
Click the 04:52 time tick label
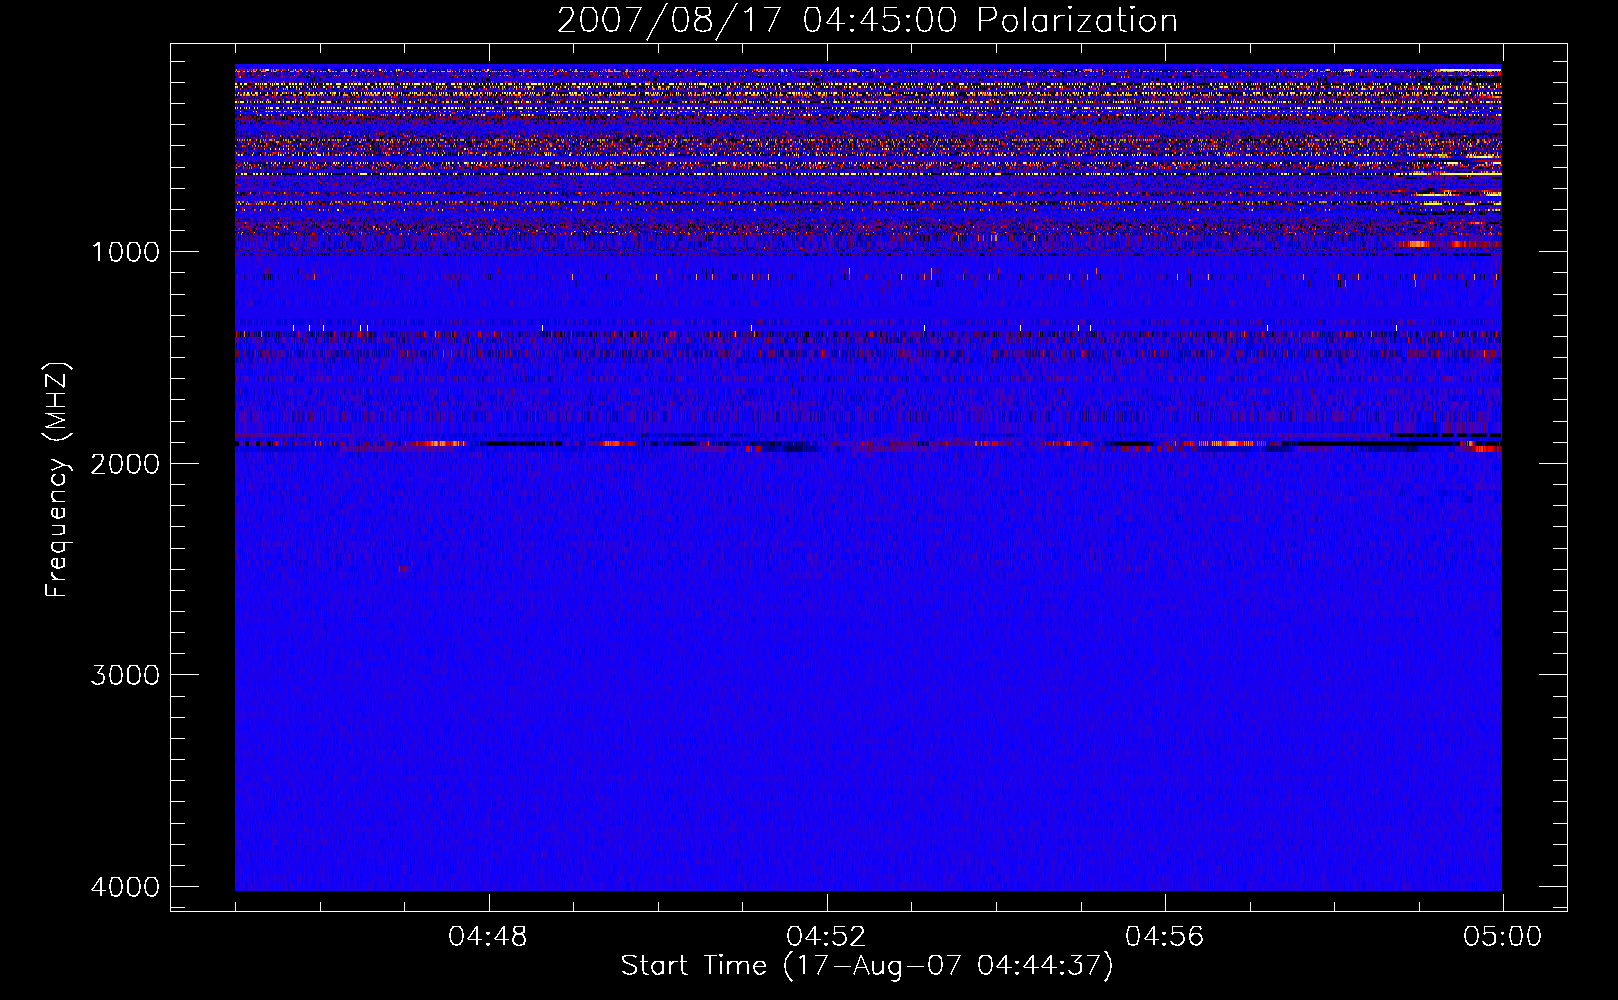pyautogui.click(x=826, y=937)
